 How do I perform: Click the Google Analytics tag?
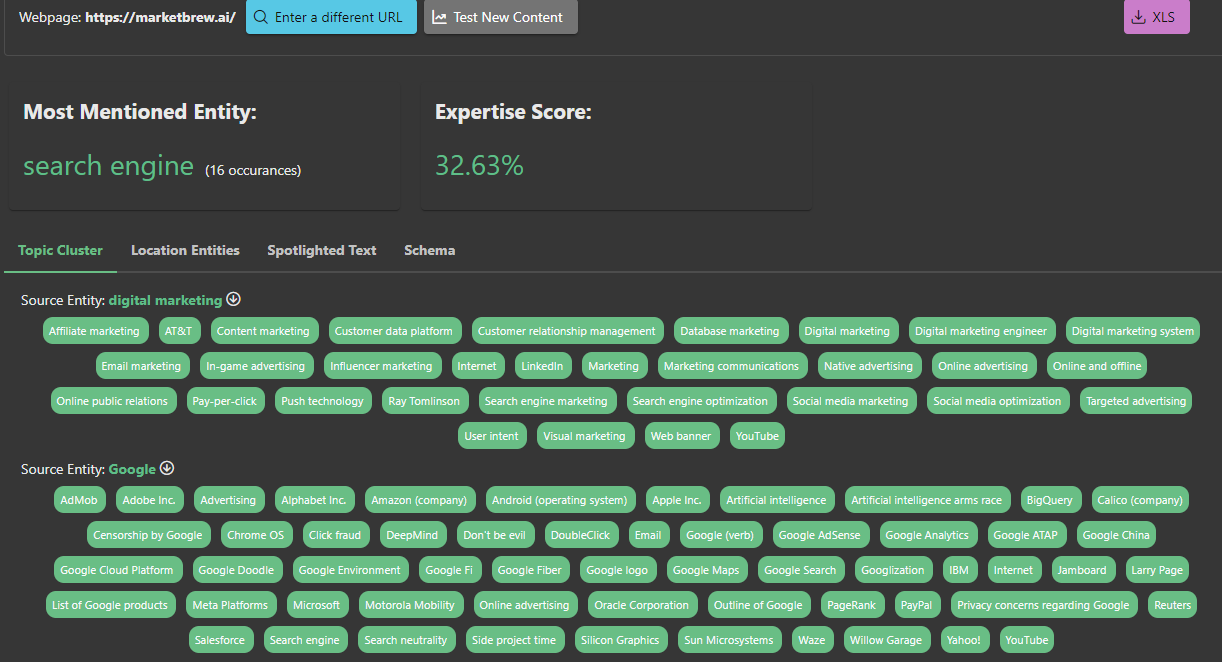pos(926,535)
